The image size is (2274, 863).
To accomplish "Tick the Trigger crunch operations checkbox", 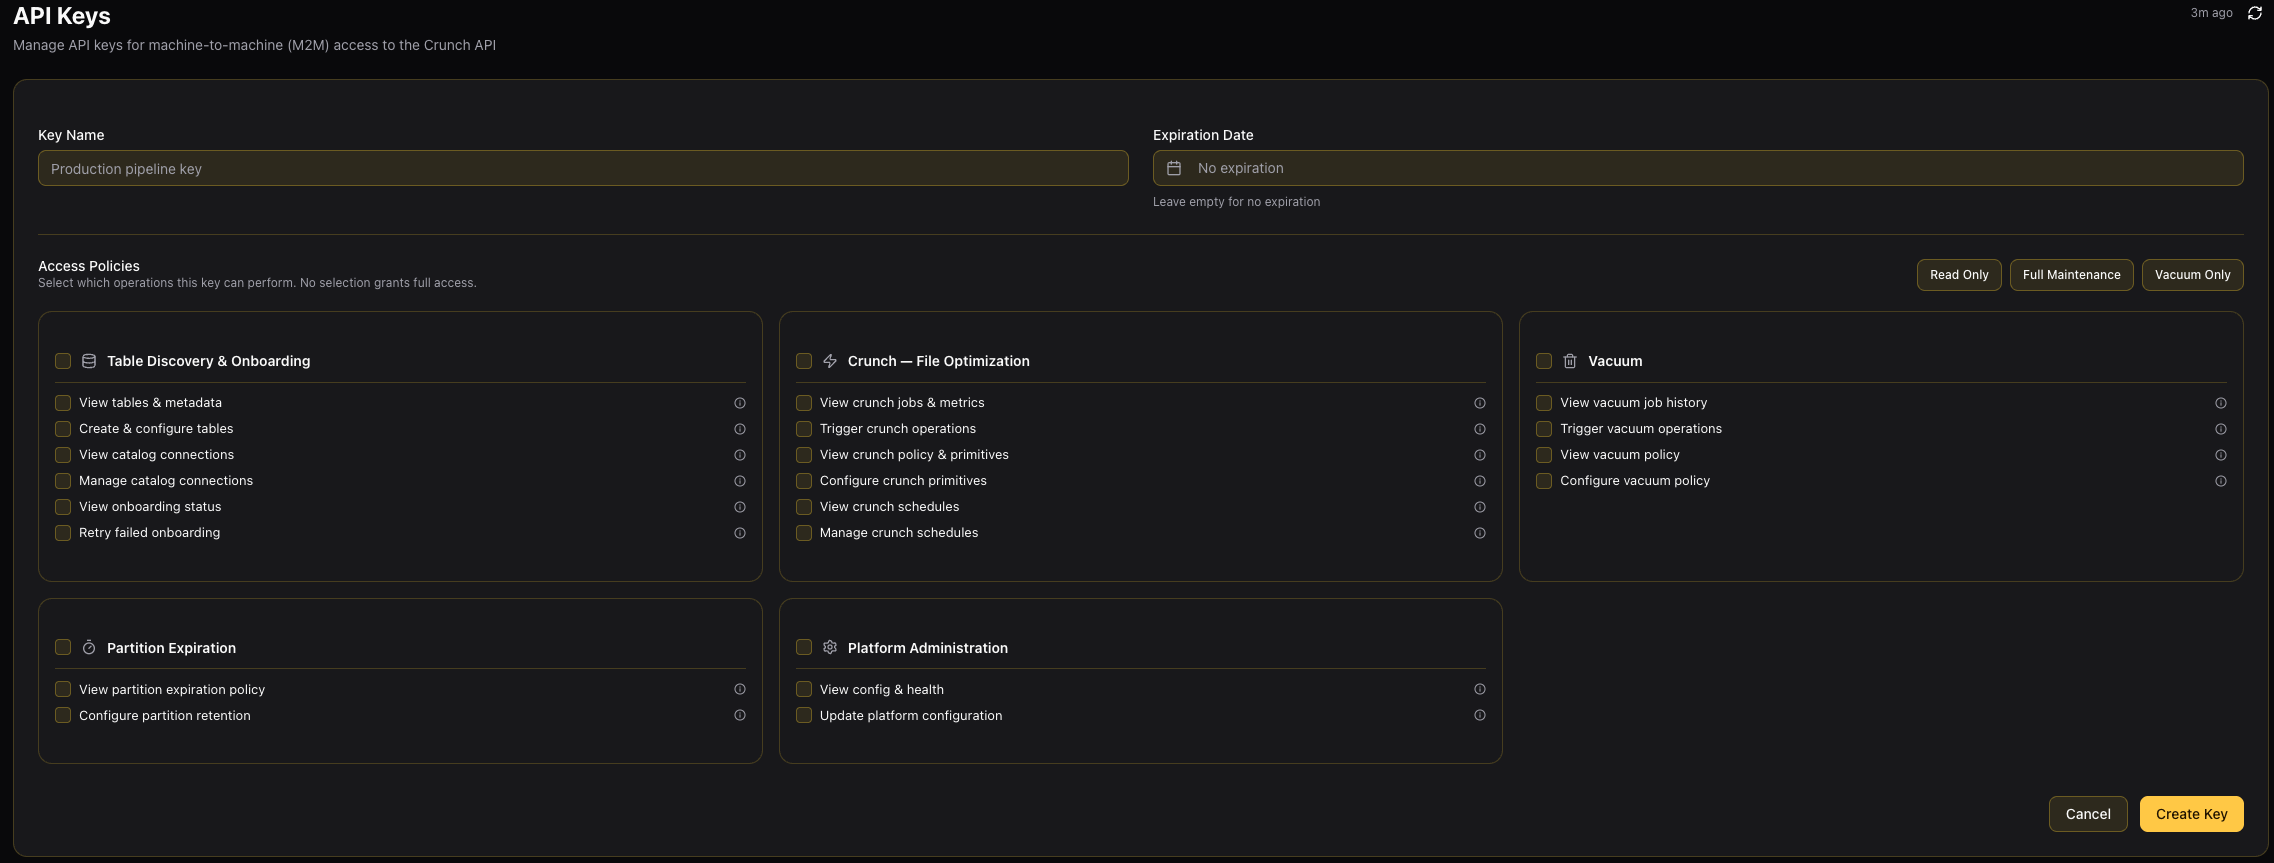I will [804, 429].
